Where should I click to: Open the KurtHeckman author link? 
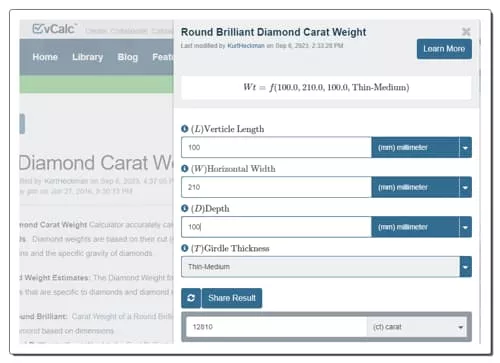coord(246,46)
